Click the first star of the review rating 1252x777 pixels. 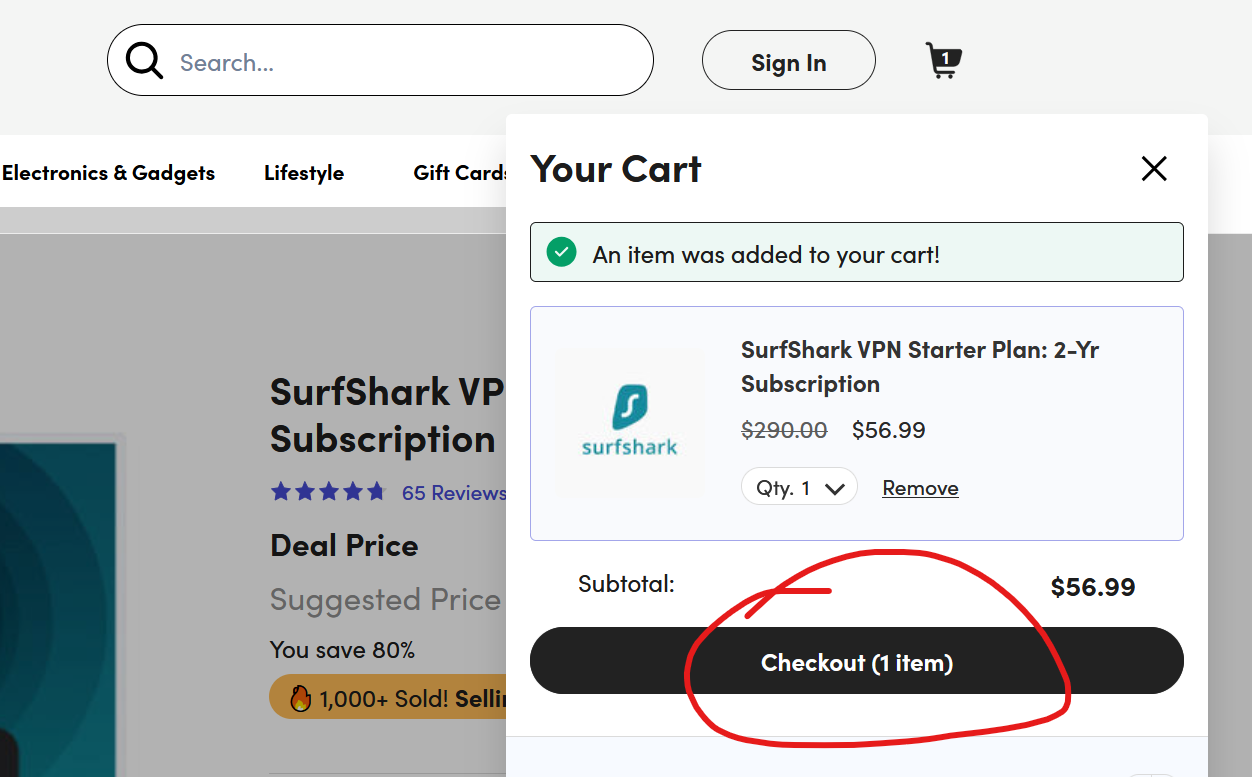280,491
